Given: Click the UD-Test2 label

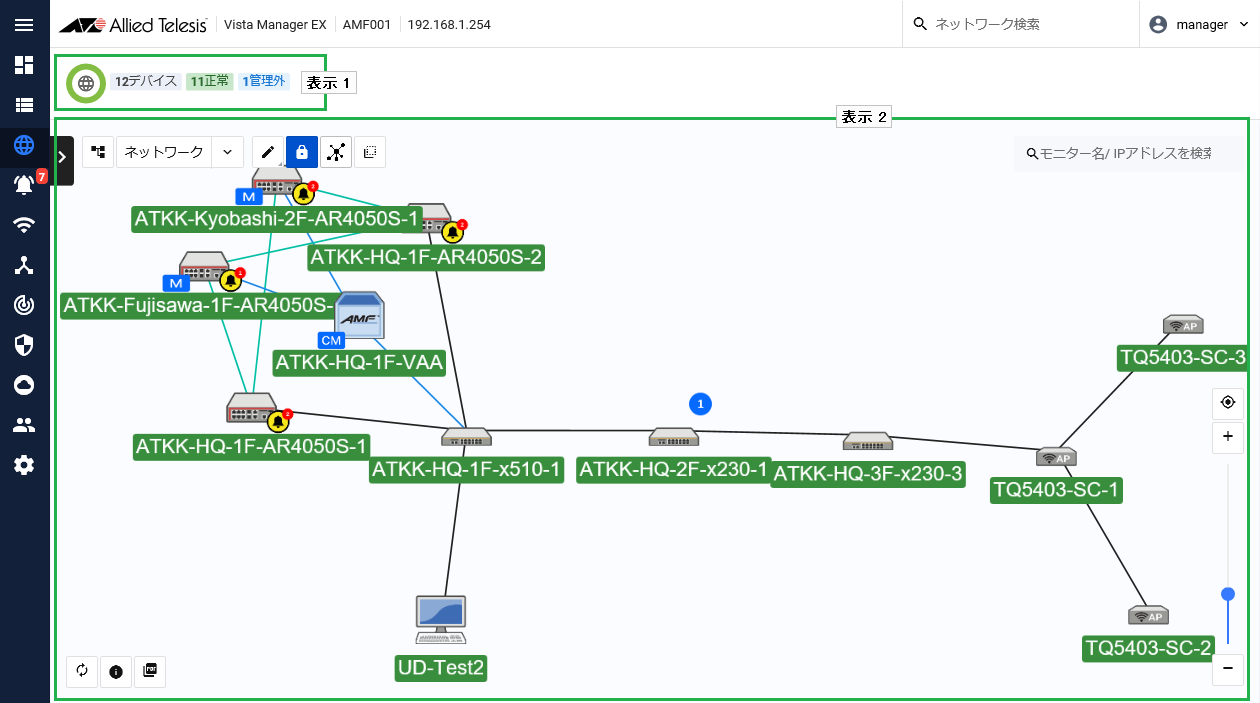Looking at the screenshot, I should (441, 668).
